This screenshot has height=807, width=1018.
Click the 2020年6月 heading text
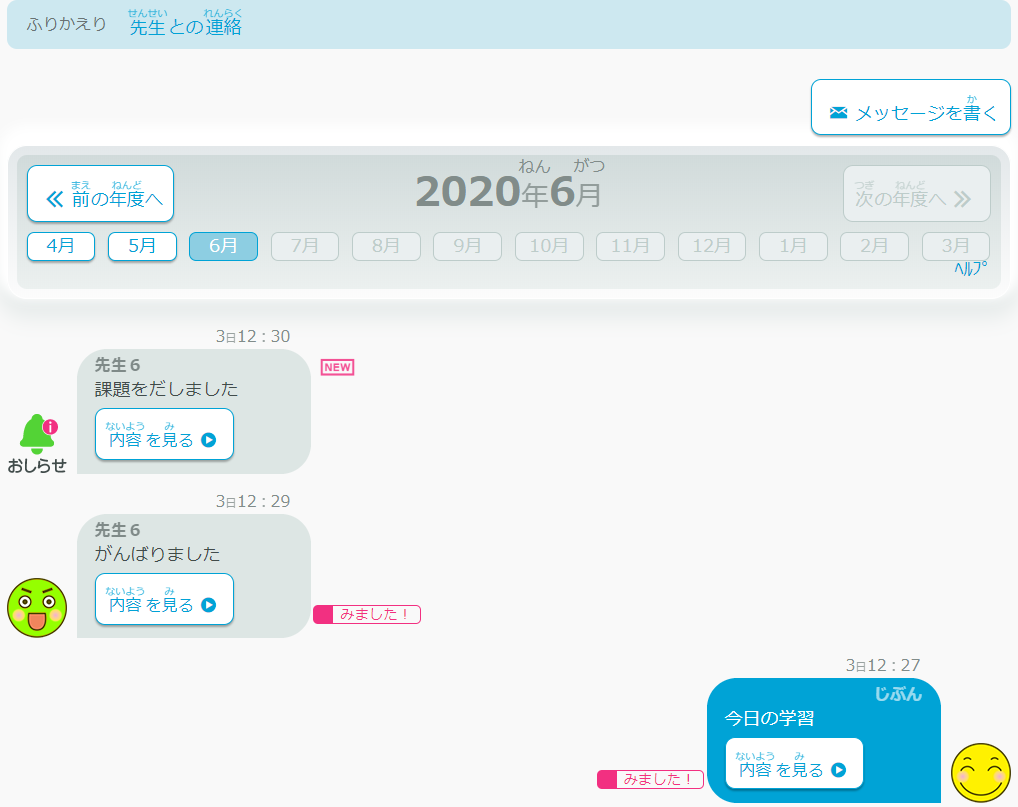click(x=509, y=186)
